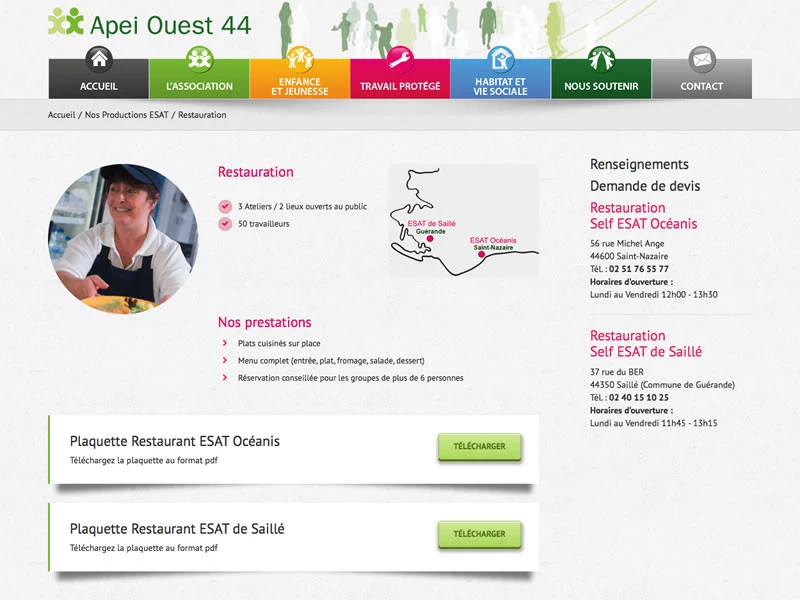Click the address 37 rue du BER
The height and width of the screenshot is (600, 800).
point(617,372)
